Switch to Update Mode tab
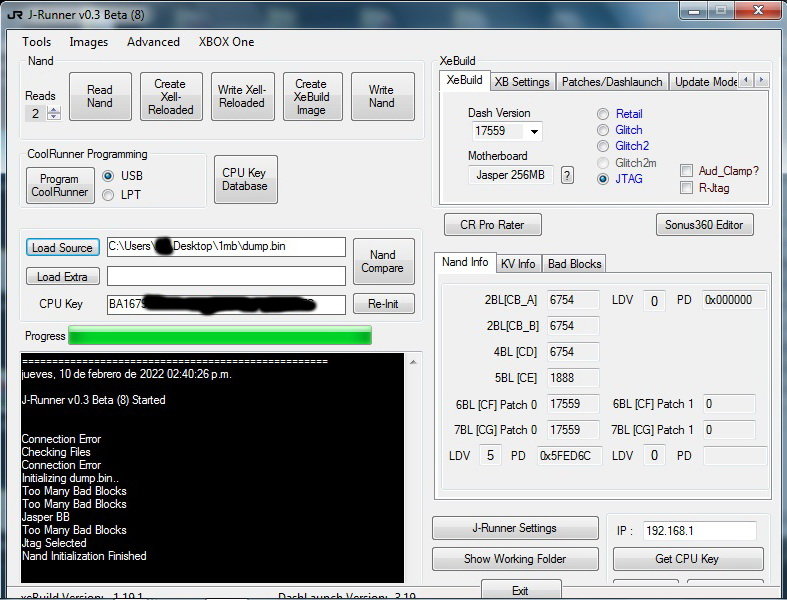The image size is (787, 600). click(x=704, y=82)
